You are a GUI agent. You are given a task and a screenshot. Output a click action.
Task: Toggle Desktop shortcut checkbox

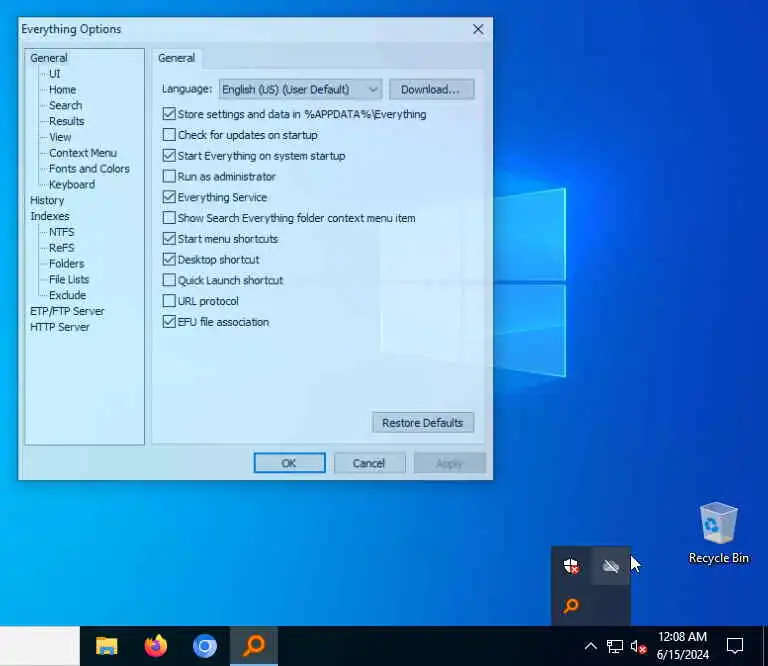click(x=169, y=260)
